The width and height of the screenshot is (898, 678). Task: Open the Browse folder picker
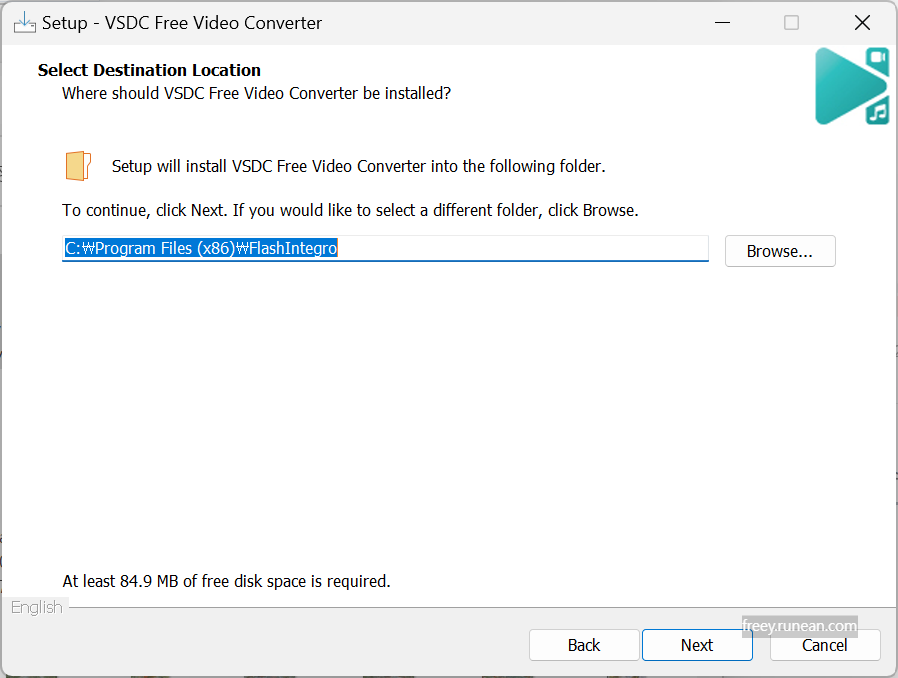(779, 250)
